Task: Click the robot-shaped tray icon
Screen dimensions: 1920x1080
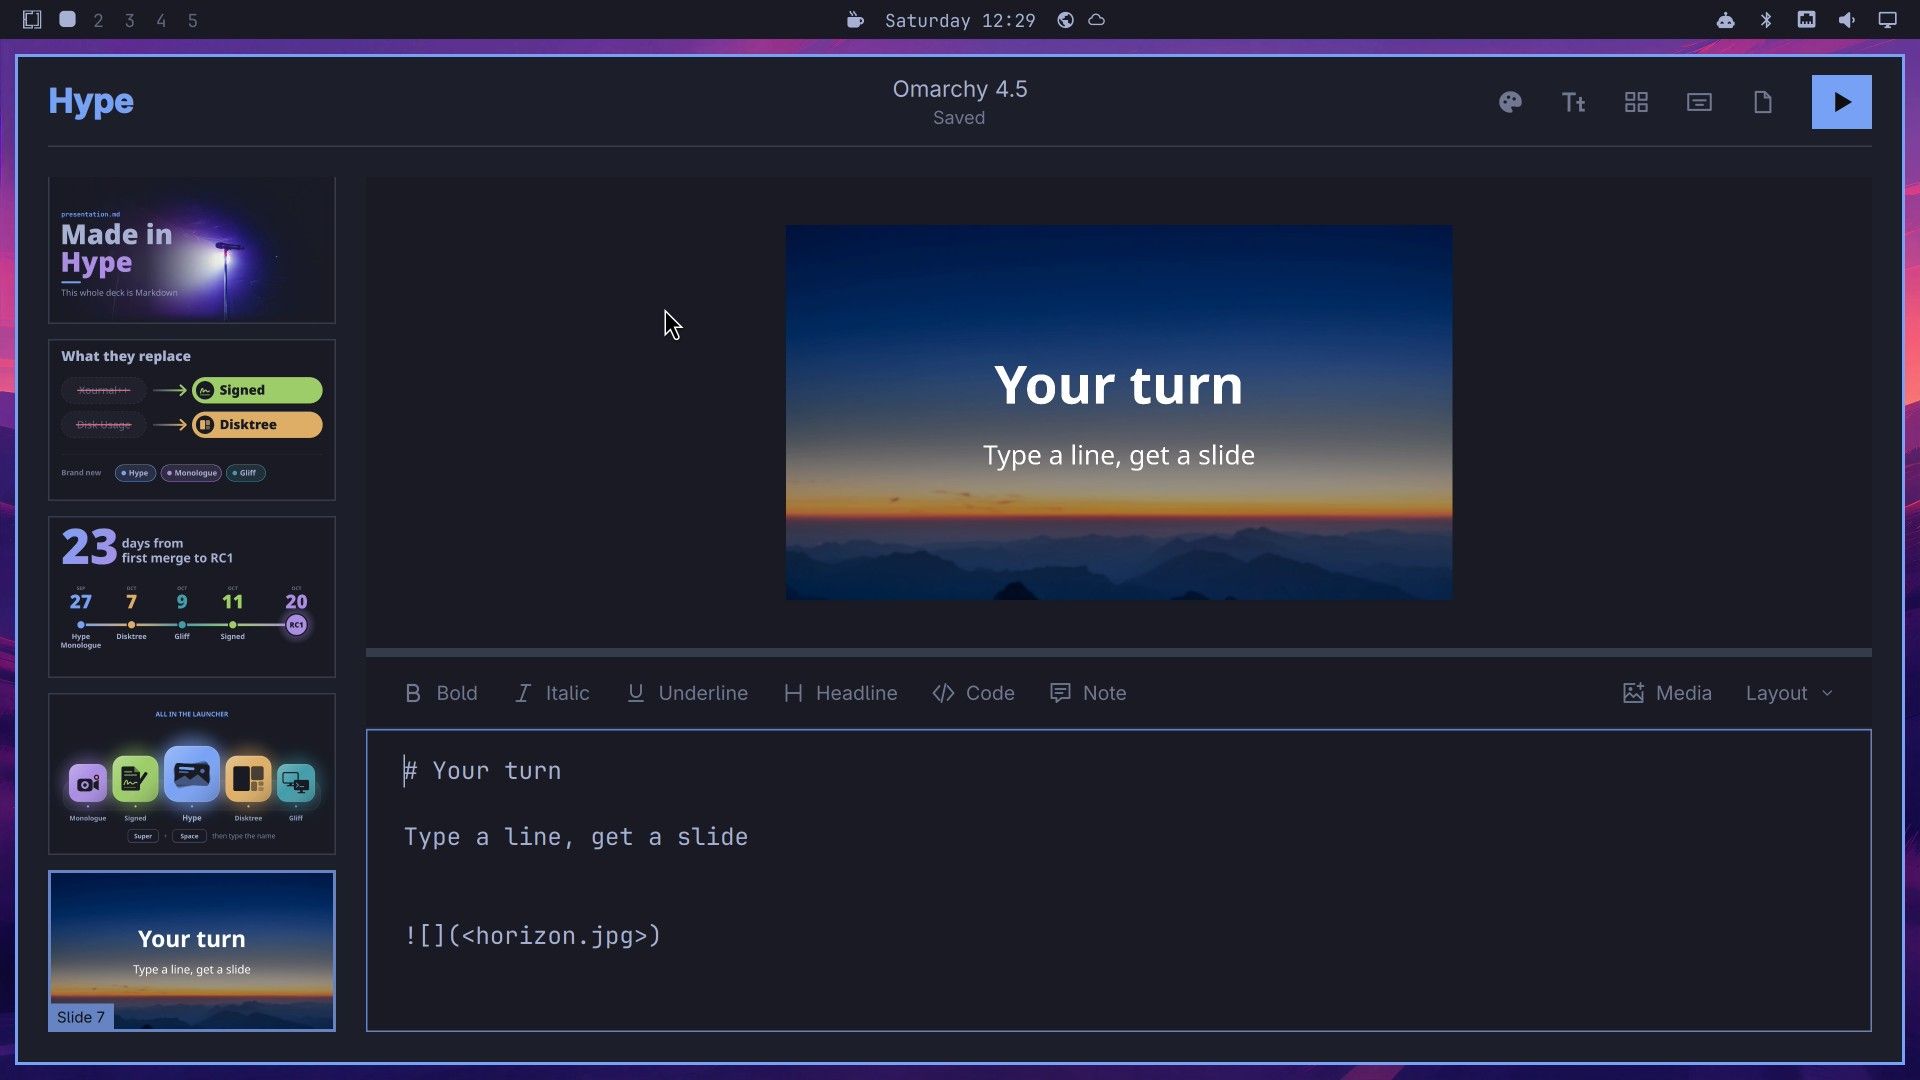Action: point(1725,20)
